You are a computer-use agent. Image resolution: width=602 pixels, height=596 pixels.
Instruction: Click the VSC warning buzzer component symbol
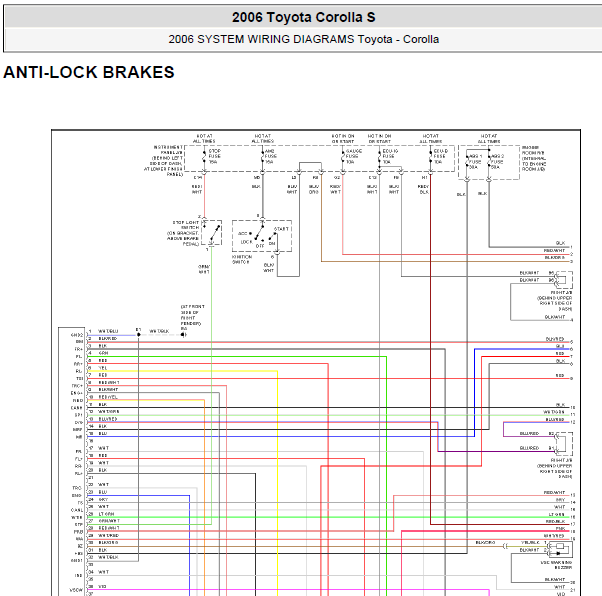(560, 549)
